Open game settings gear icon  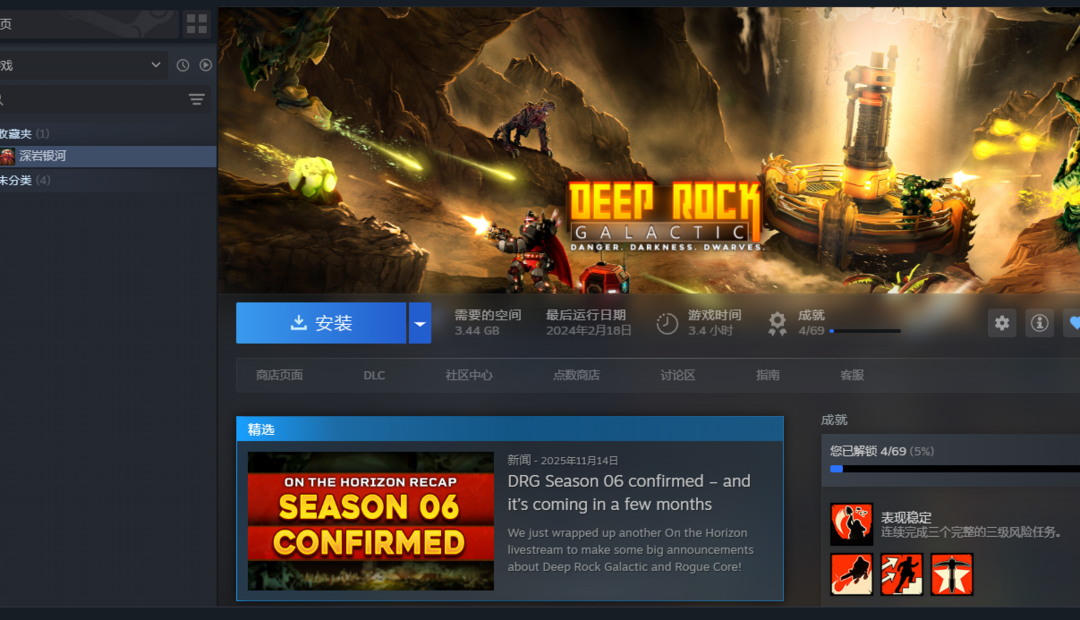coord(1002,323)
